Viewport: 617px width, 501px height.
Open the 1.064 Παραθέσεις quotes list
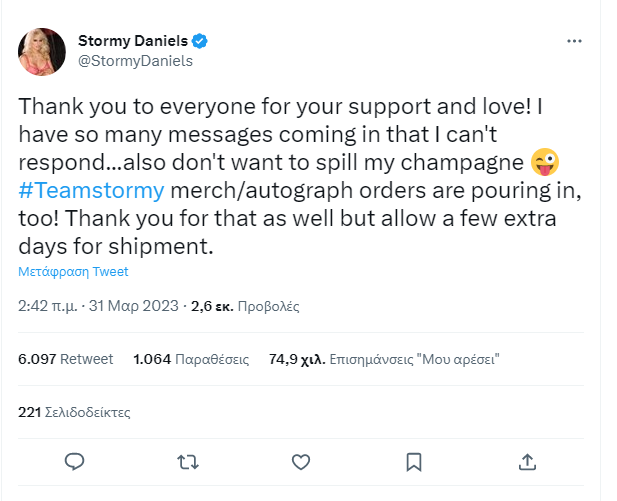point(185,359)
